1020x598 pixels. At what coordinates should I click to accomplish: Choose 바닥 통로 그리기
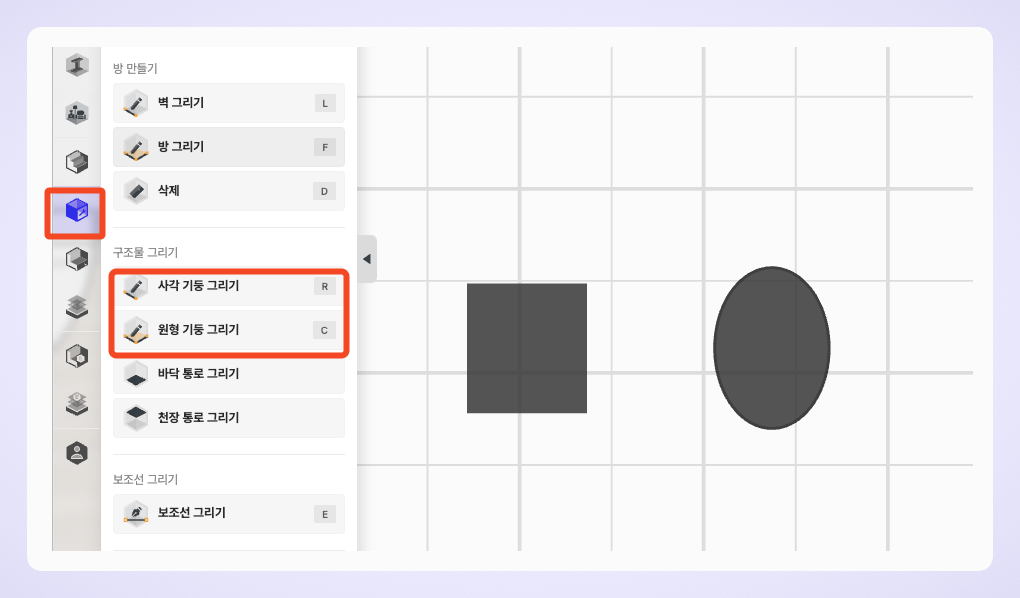coord(228,374)
